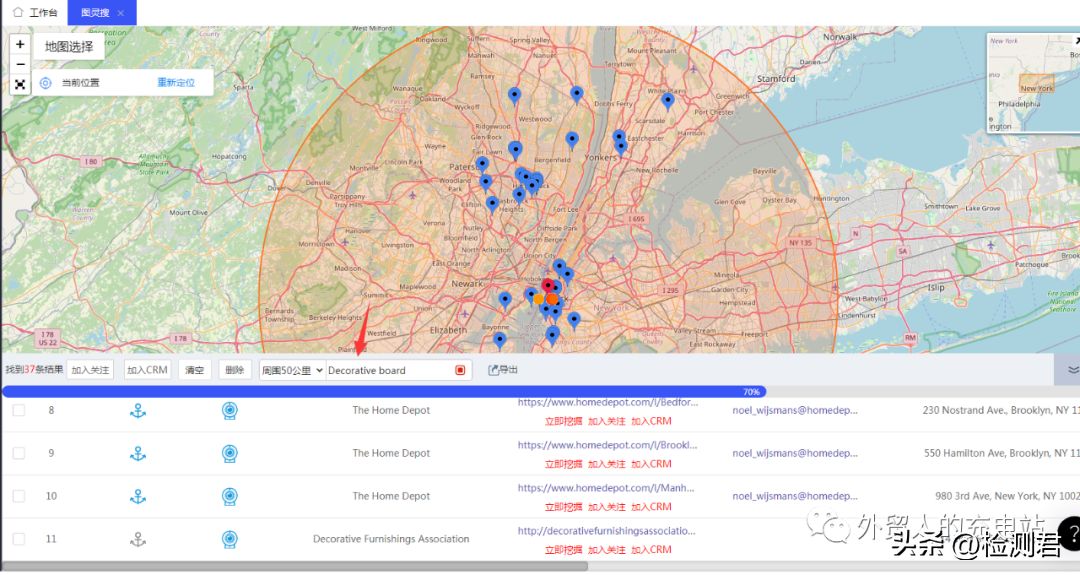Click the overview minimap thumbnail
Image resolution: width=1080 pixels, height=575 pixels.
point(1033,83)
